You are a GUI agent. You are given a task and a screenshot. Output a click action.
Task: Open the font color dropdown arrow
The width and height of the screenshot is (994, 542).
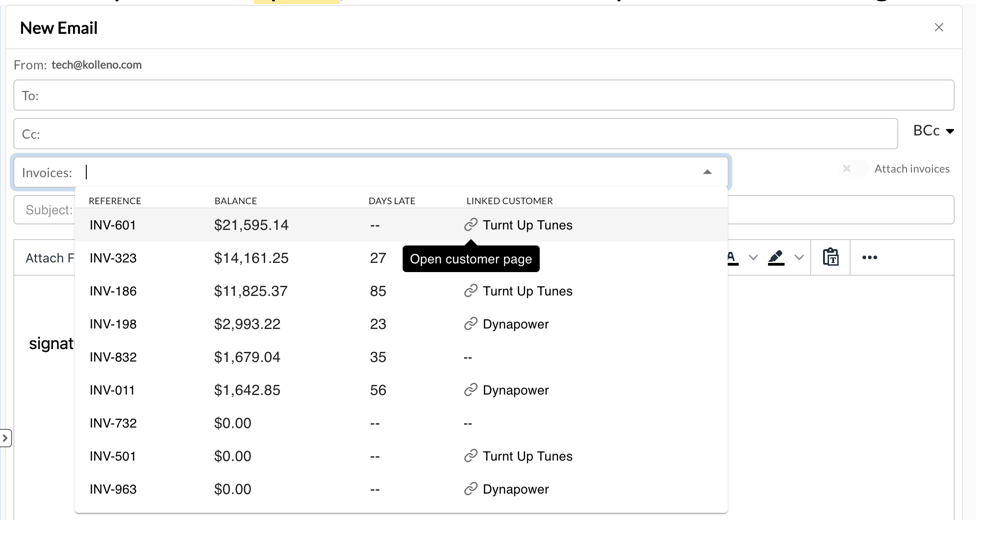(753, 257)
